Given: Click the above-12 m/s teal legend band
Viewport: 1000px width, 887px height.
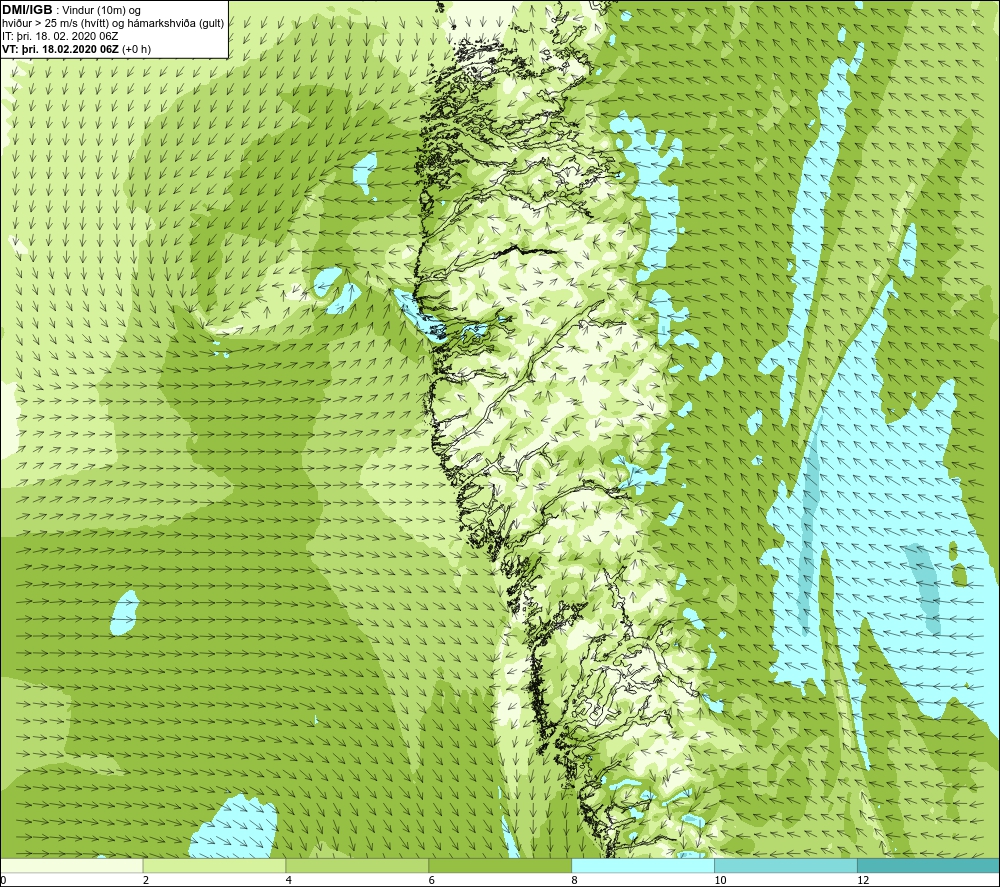Looking at the screenshot, I should point(929,865).
